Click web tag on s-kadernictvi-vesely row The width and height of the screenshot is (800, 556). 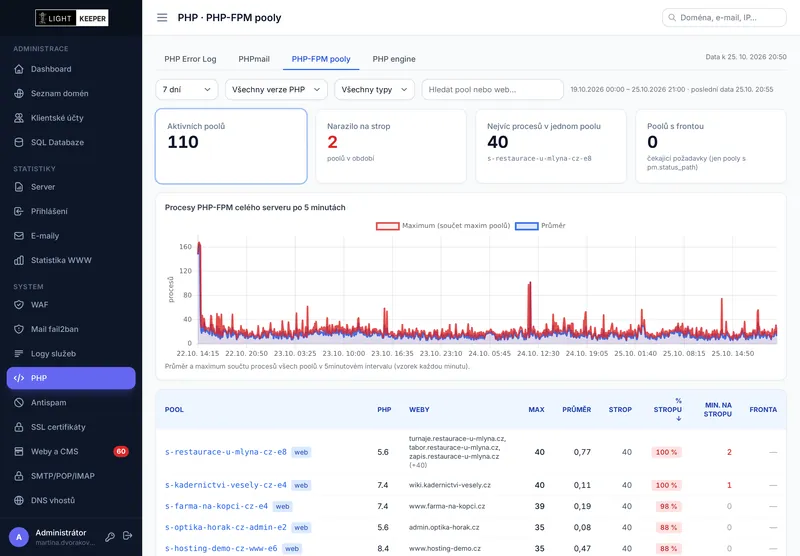click(x=301, y=485)
